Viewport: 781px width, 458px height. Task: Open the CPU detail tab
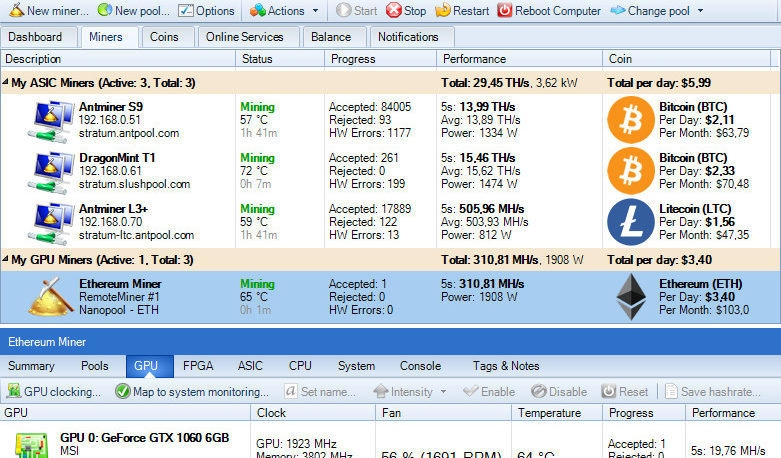[300, 366]
